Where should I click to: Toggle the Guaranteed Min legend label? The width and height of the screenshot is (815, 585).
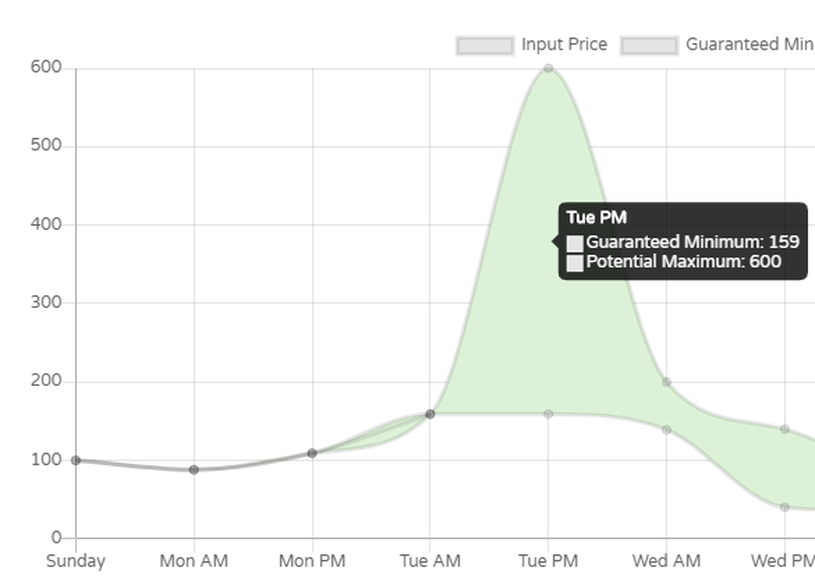click(748, 45)
